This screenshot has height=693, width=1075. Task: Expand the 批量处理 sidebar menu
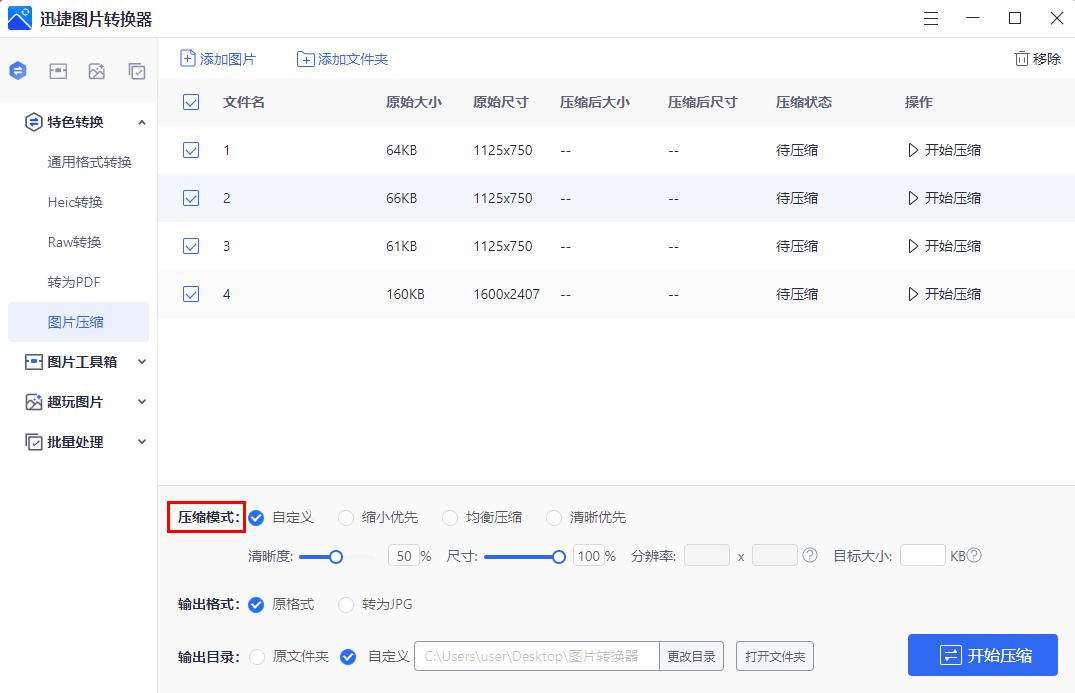(x=142, y=442)
